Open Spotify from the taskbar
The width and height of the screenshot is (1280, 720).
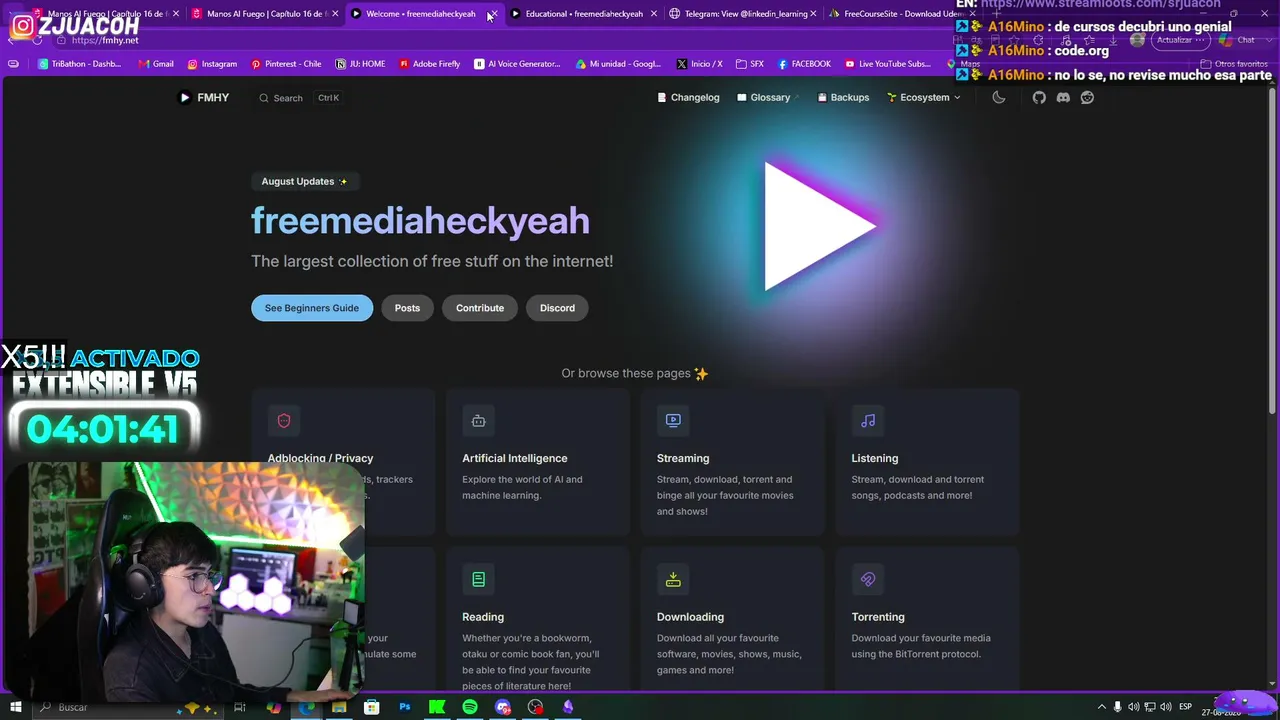470,707
